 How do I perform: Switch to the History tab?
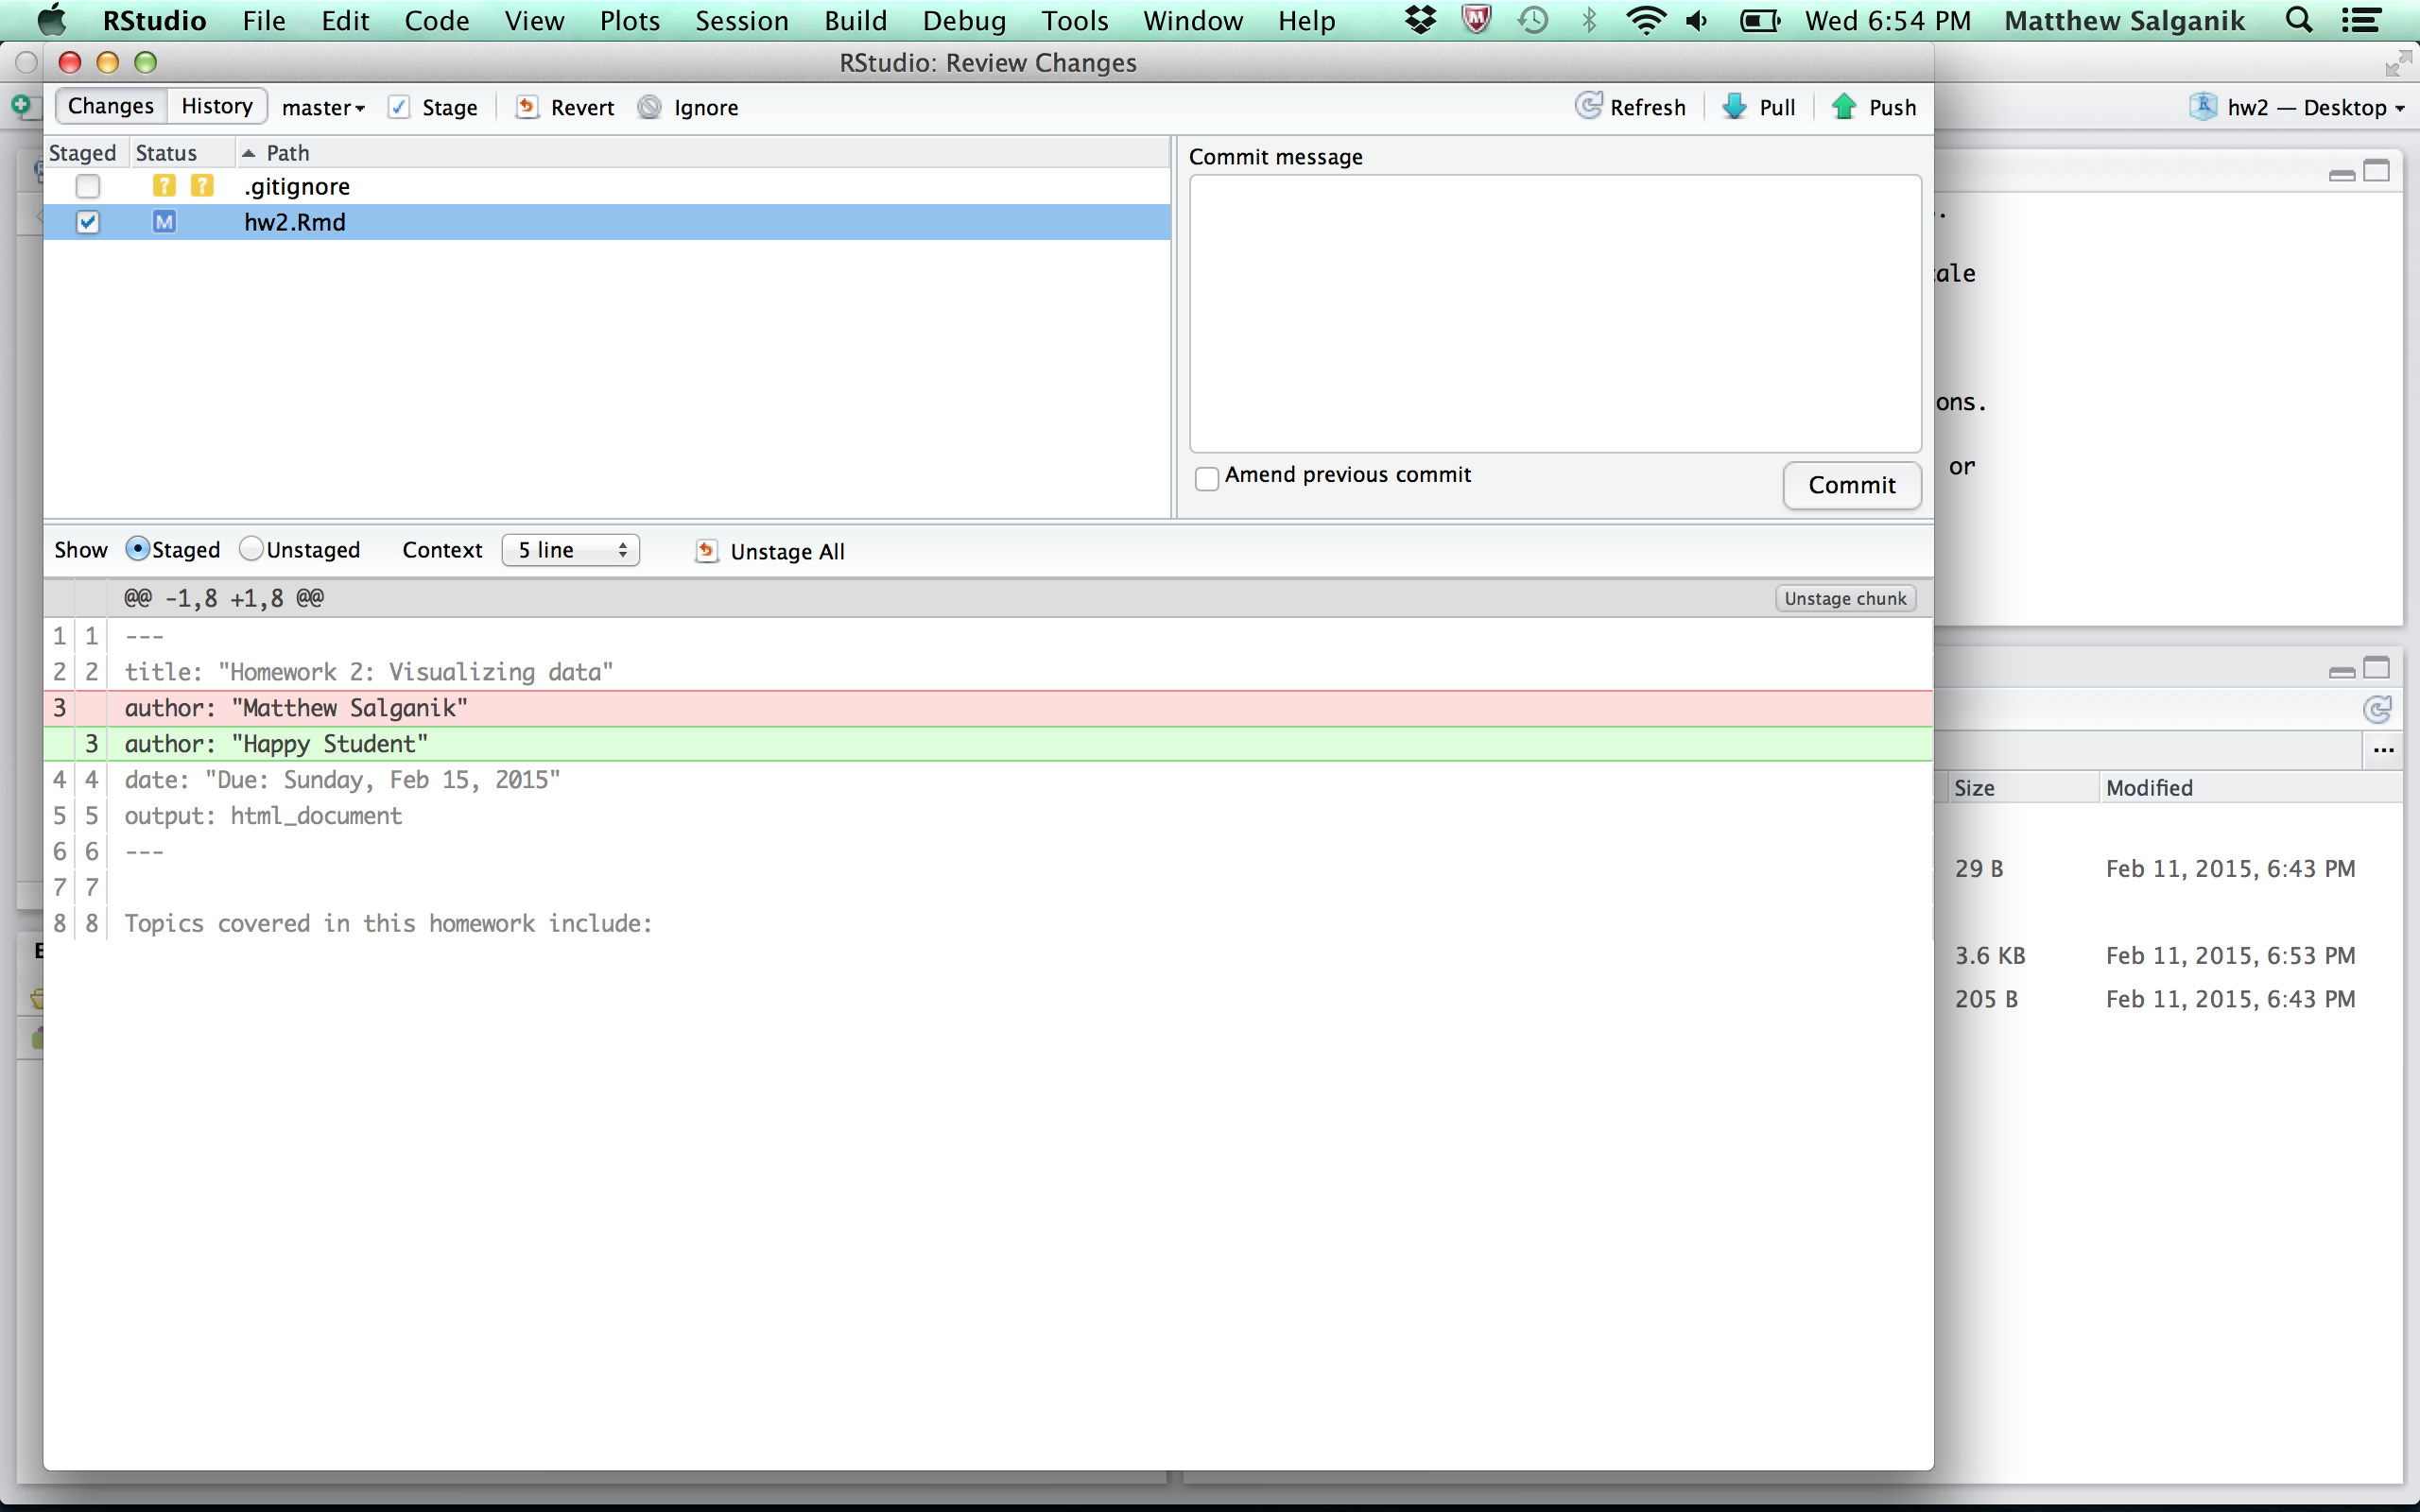[217, 106]
